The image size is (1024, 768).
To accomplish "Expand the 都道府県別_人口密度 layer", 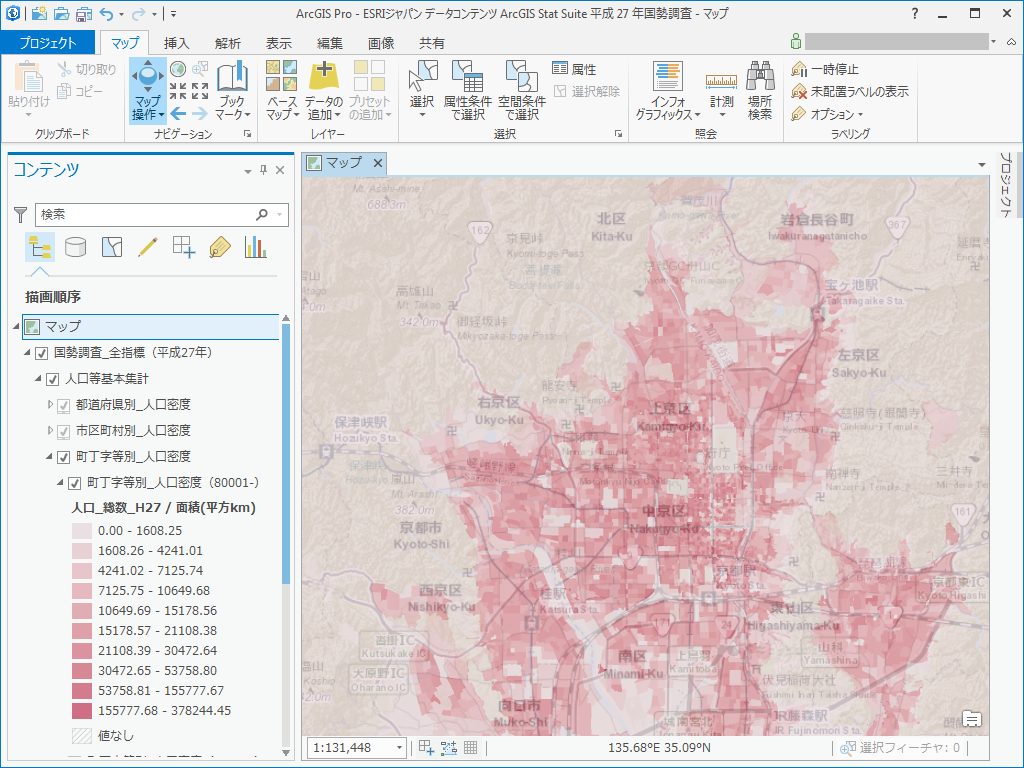I will (x=51, y=405).
